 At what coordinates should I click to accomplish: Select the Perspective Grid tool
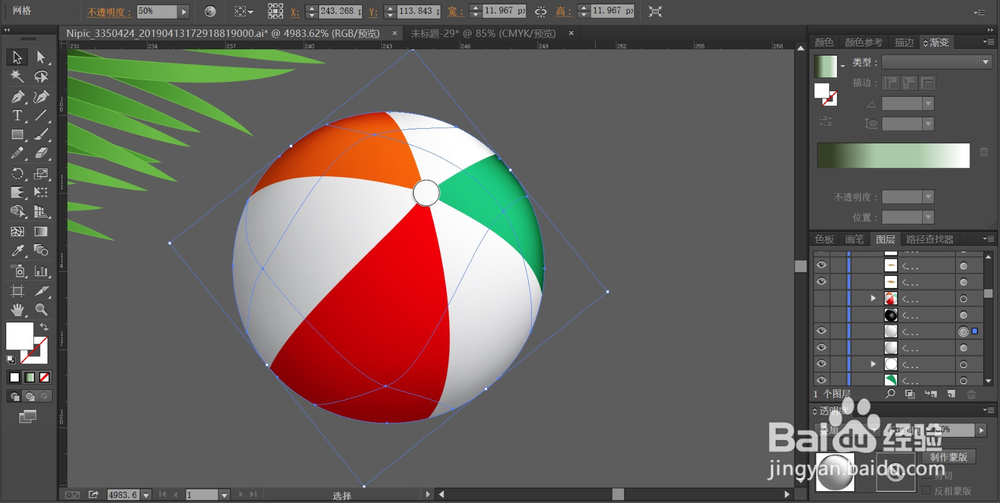[41, 212]
